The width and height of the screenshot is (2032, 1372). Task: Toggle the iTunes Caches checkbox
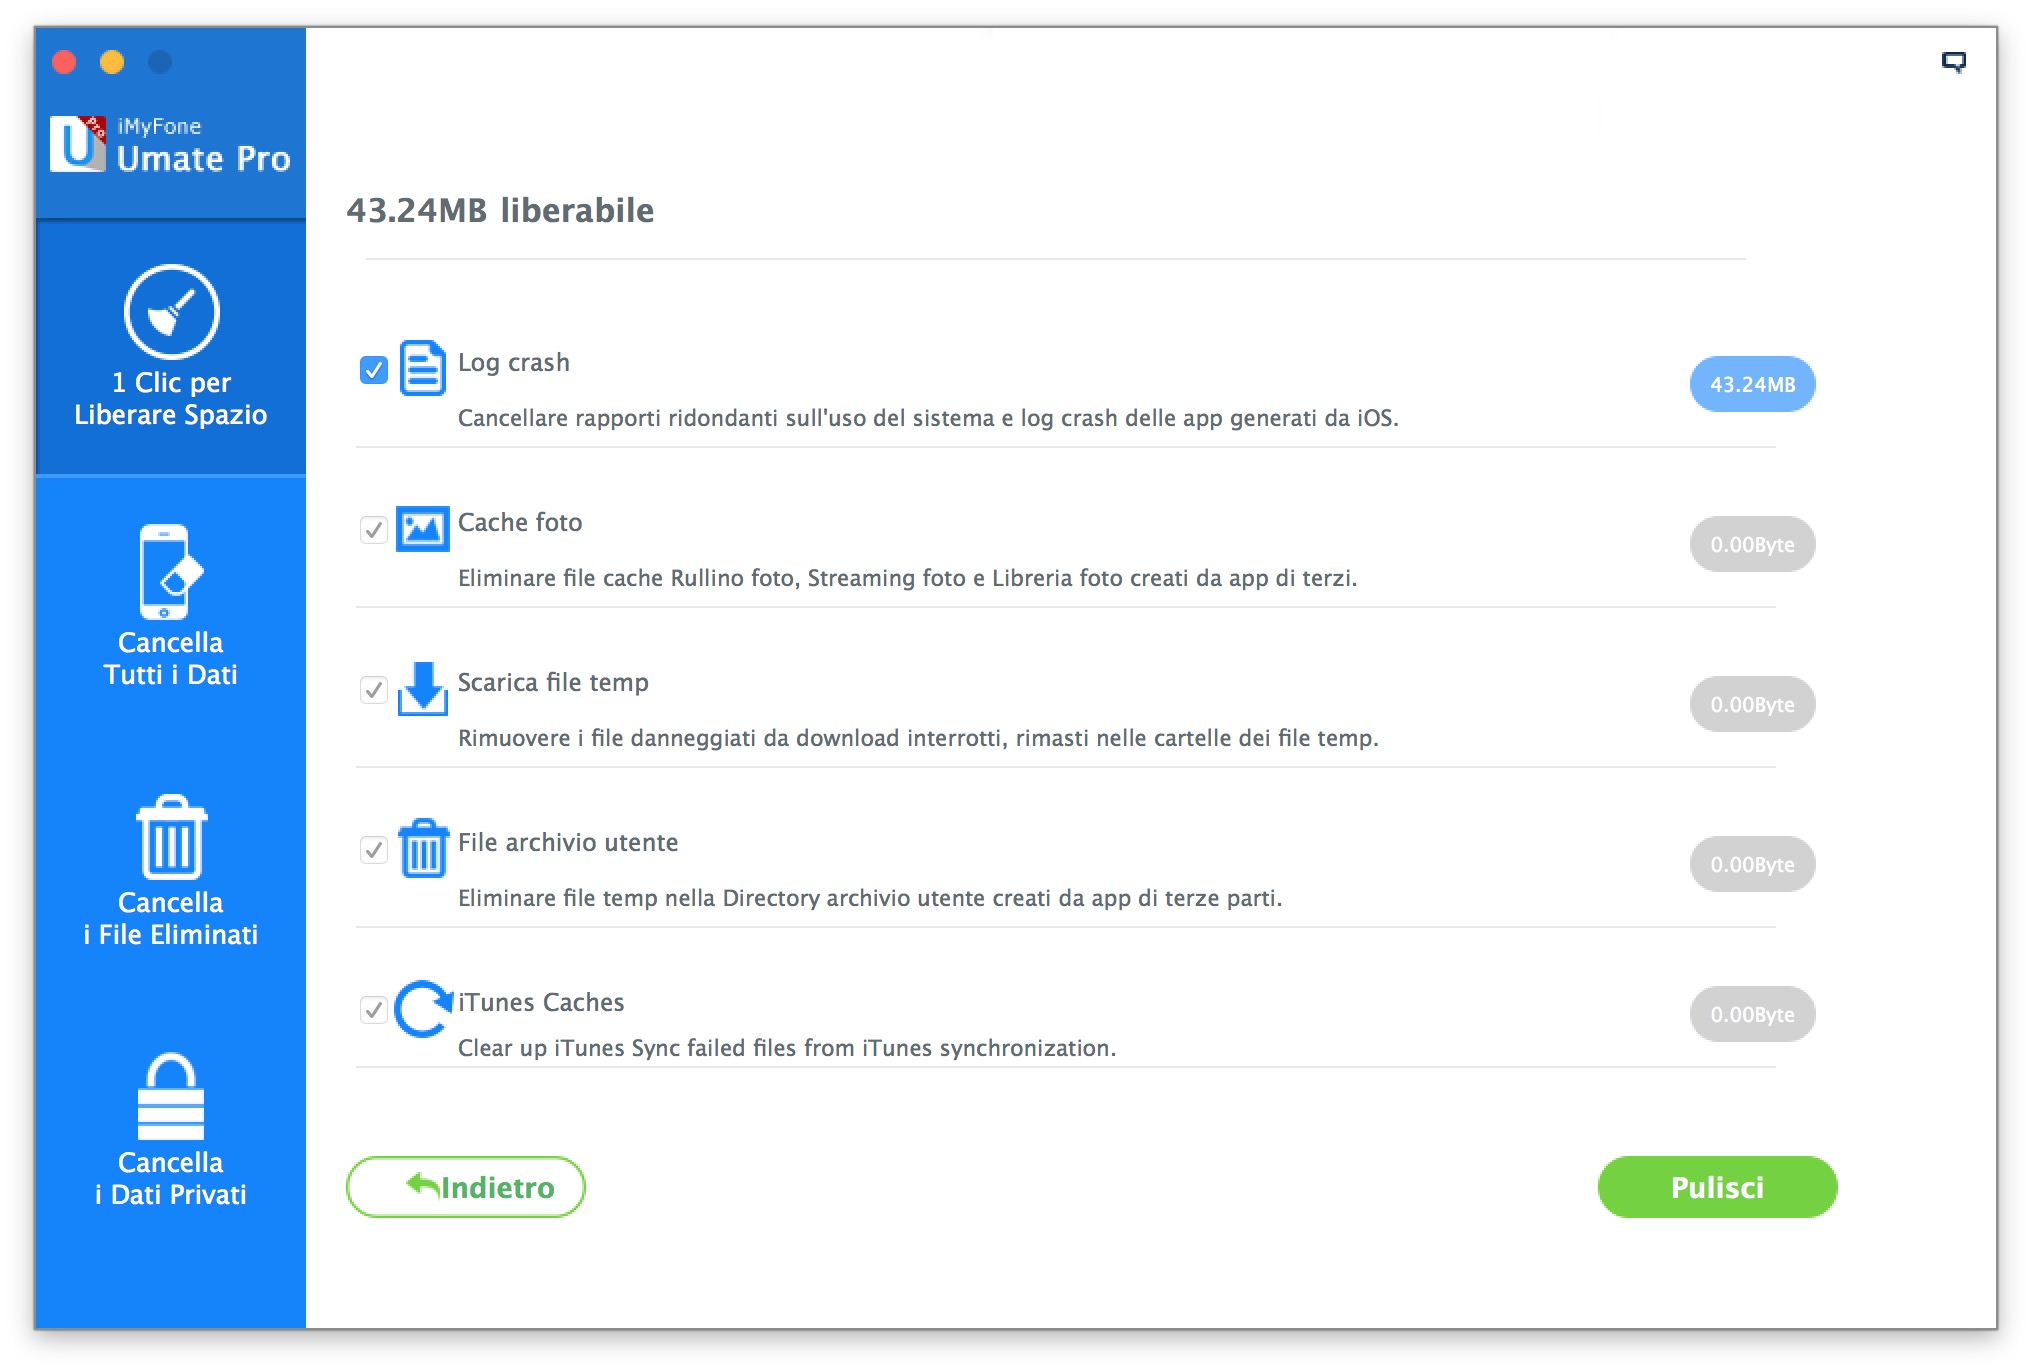374,1010
